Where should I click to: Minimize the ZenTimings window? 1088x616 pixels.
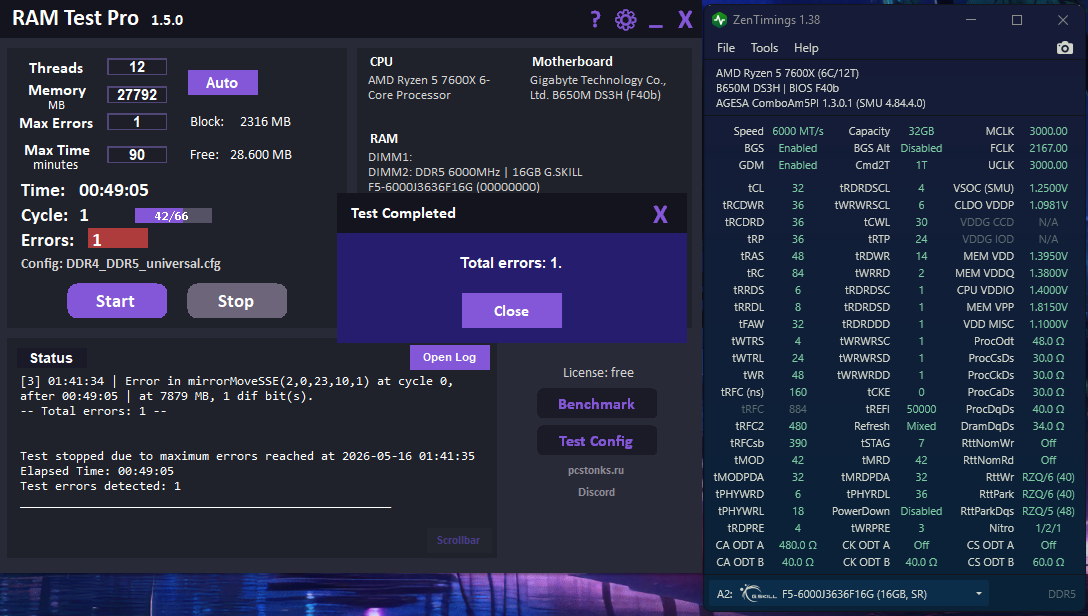[x=971, y=20]
